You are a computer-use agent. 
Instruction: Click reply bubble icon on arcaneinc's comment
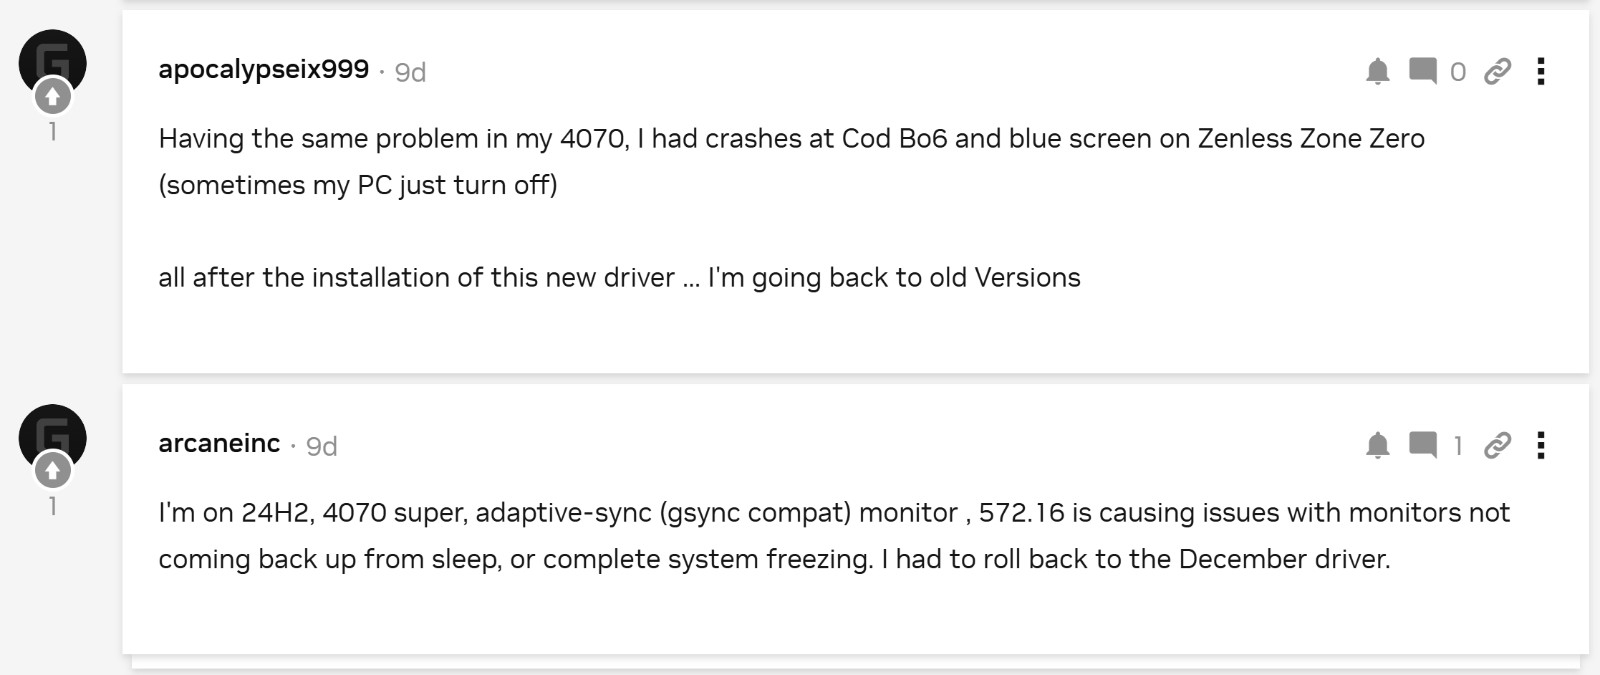(x=1422, y=445)
